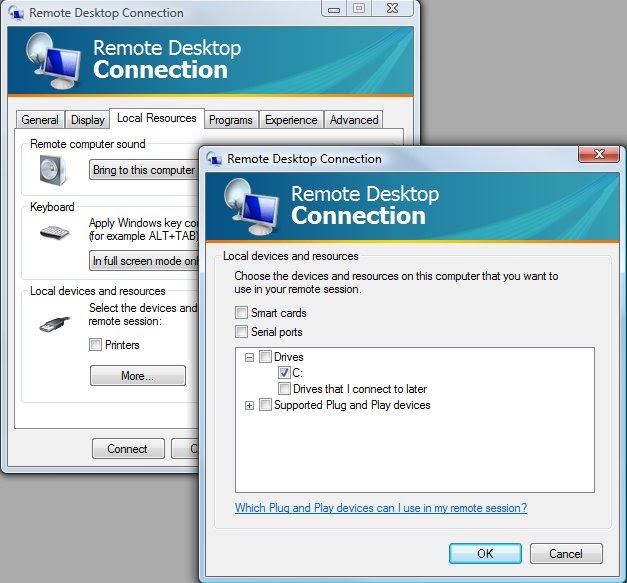Click the keyboard icon in Keyboard section

[x=54, y=232]
